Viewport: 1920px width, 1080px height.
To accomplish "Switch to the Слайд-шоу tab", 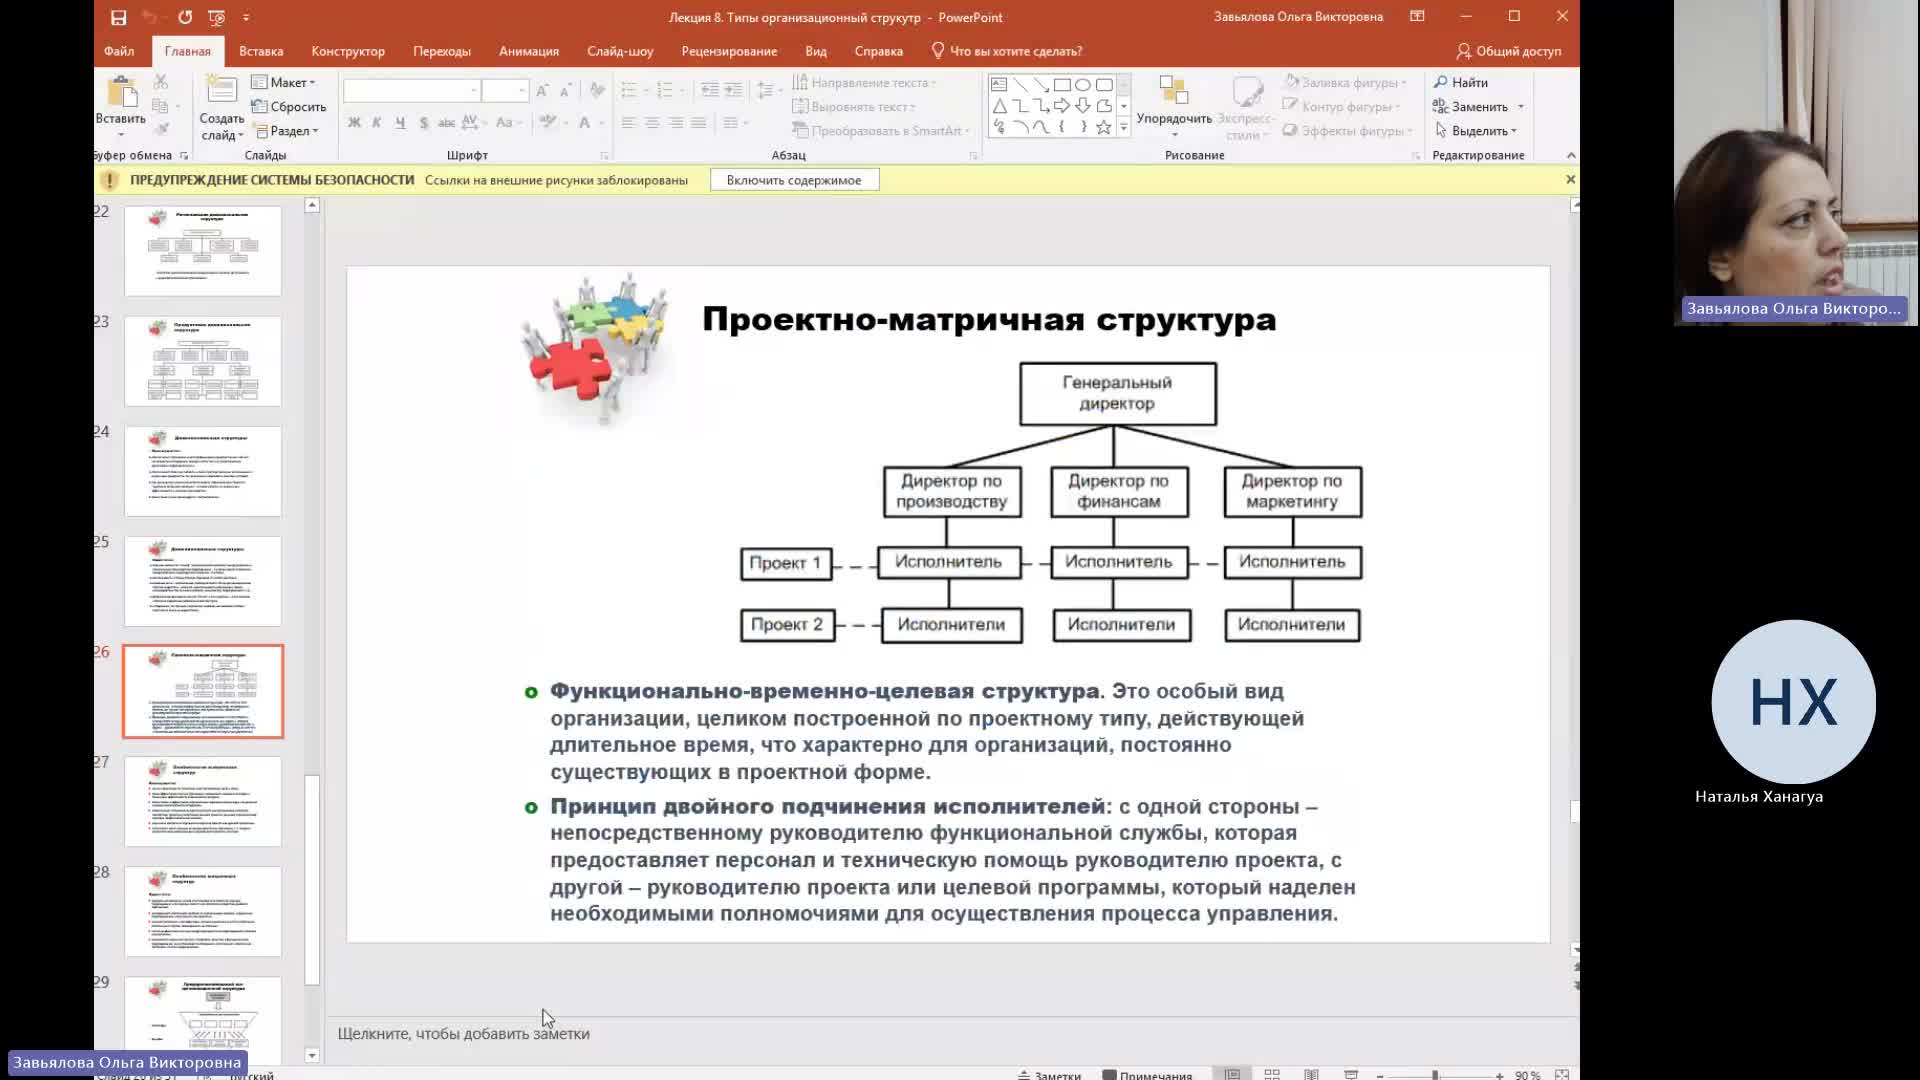I will 620,51.
